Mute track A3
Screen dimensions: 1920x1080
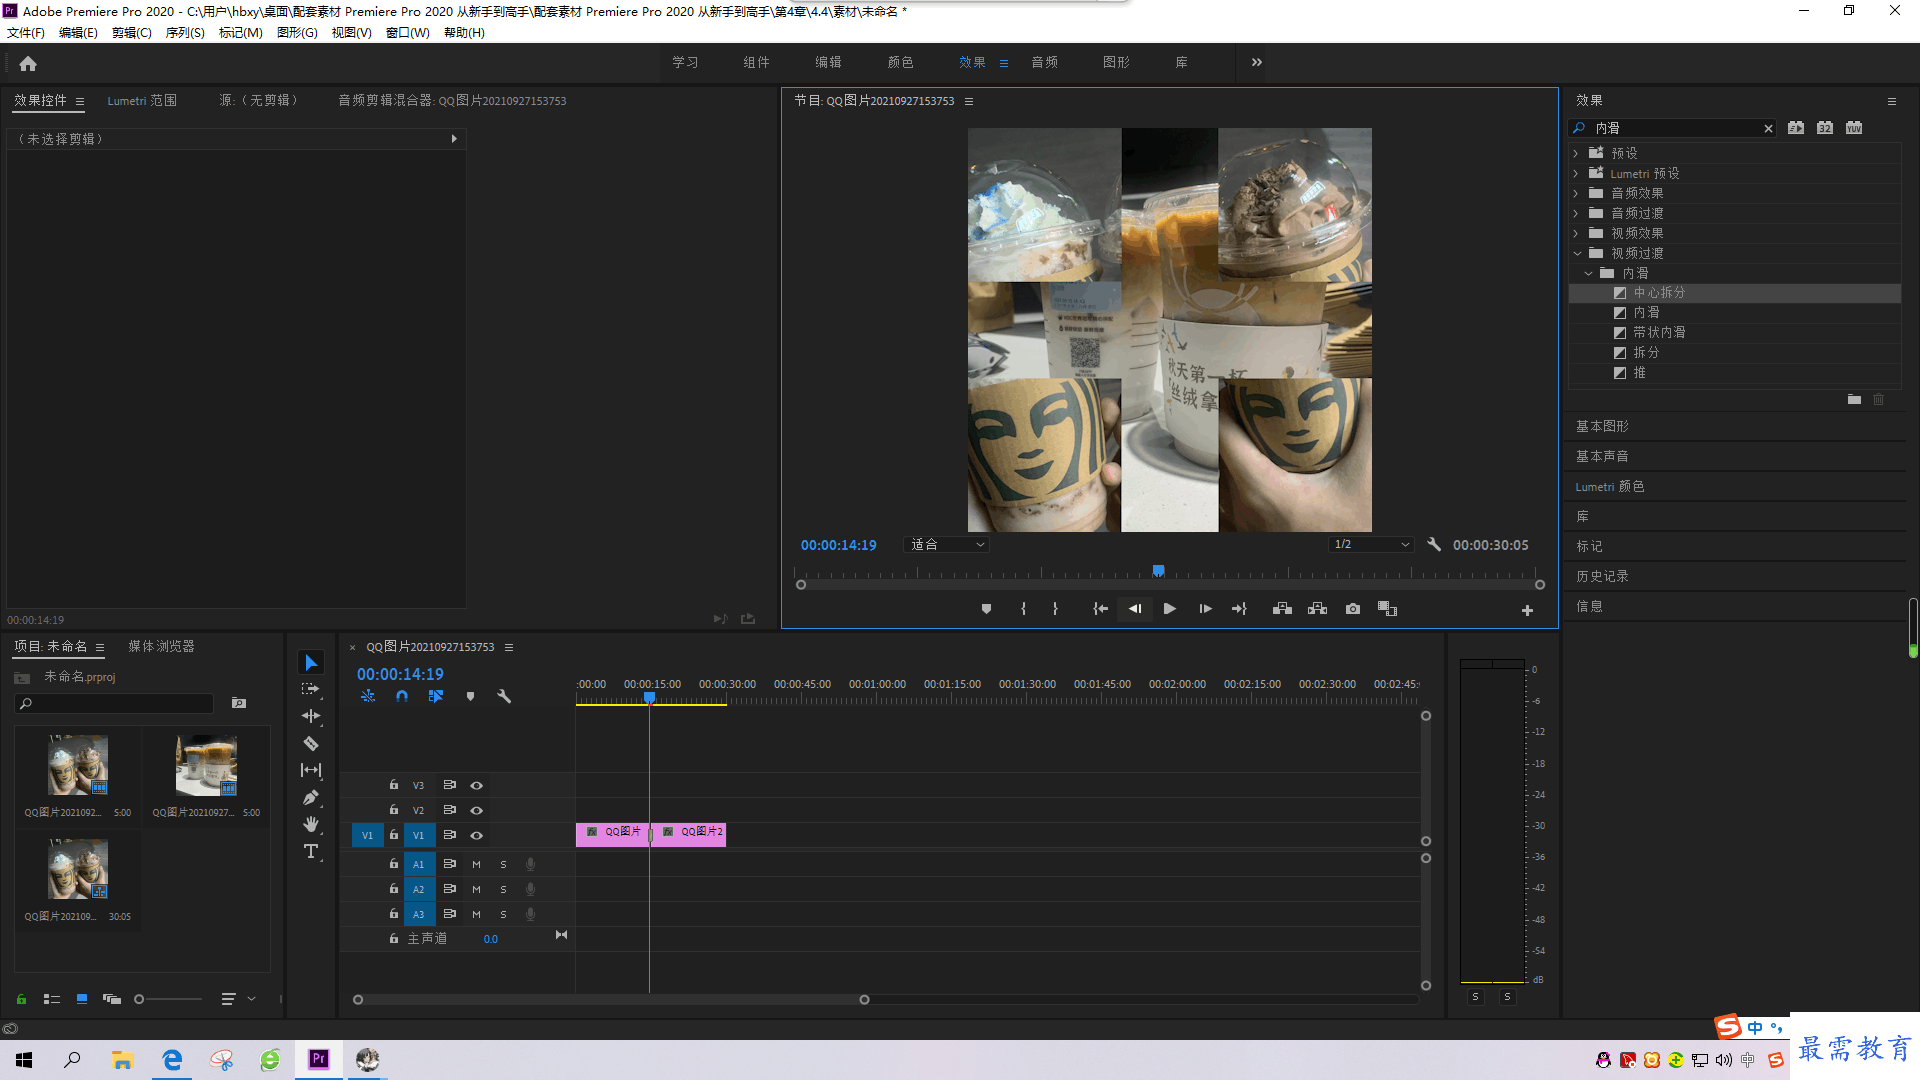pos(476,914)
